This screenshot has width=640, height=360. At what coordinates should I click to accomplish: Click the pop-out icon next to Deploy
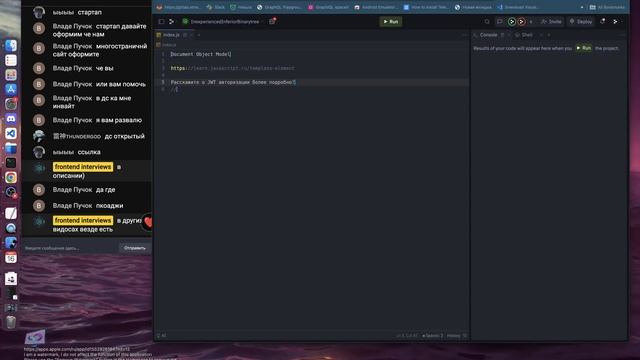[602, 21]
